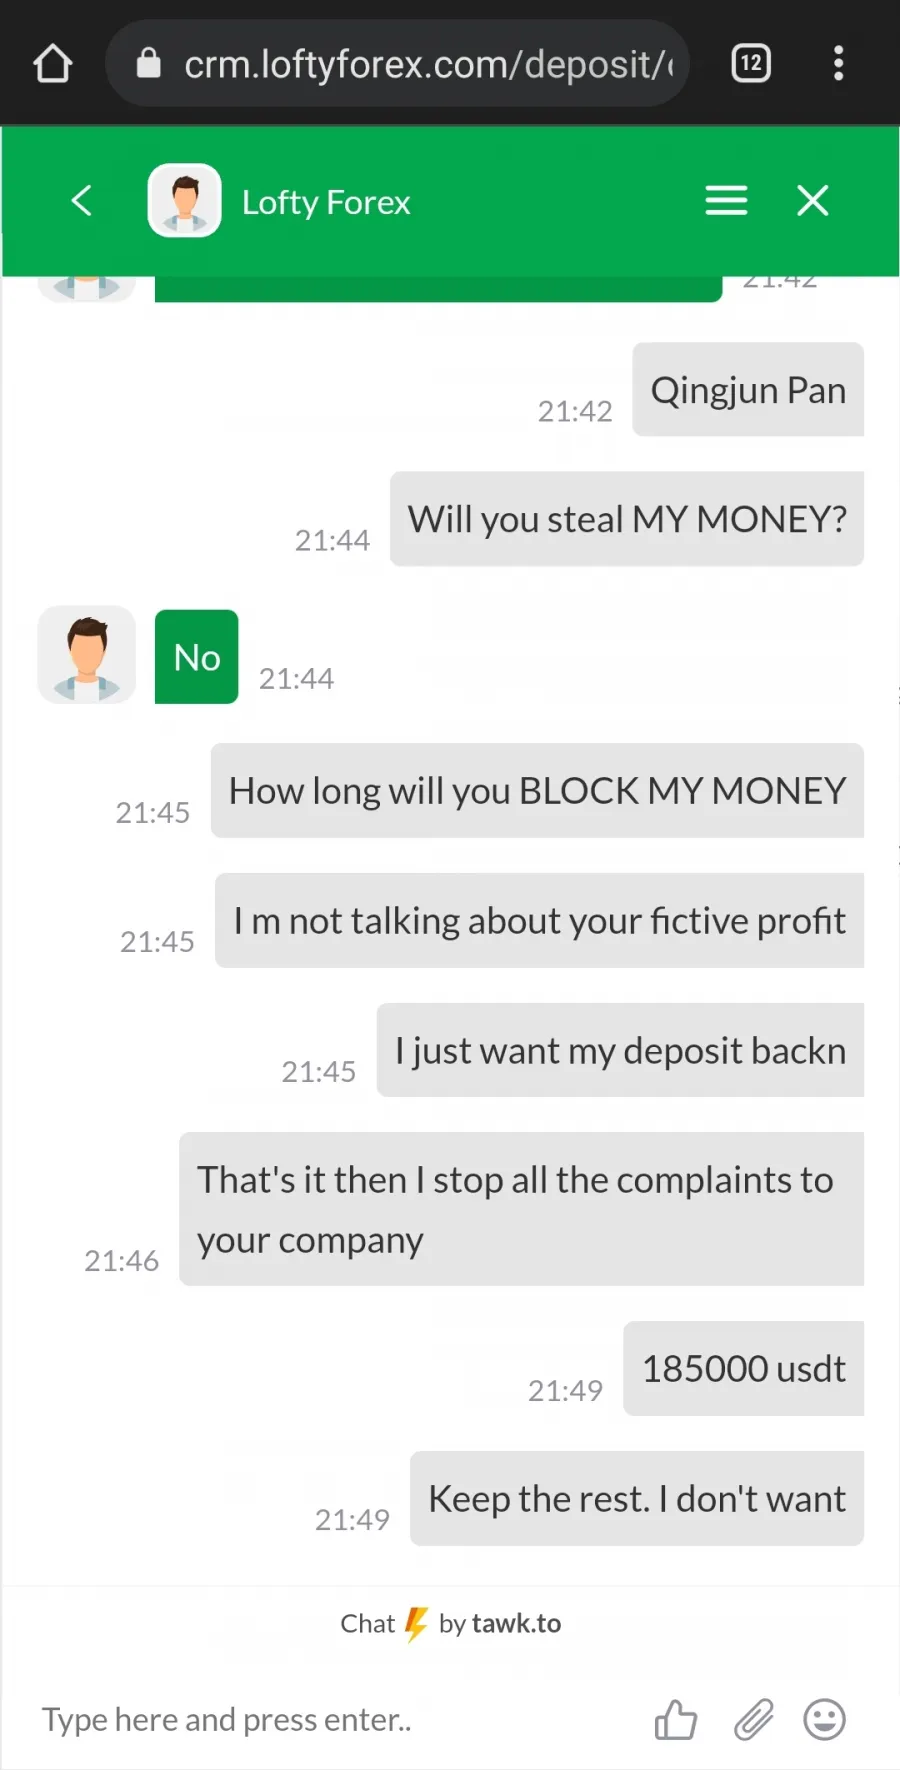Open the browser tab switcher showing 12
900x1770 pixels.
click(x=751, y=64)
